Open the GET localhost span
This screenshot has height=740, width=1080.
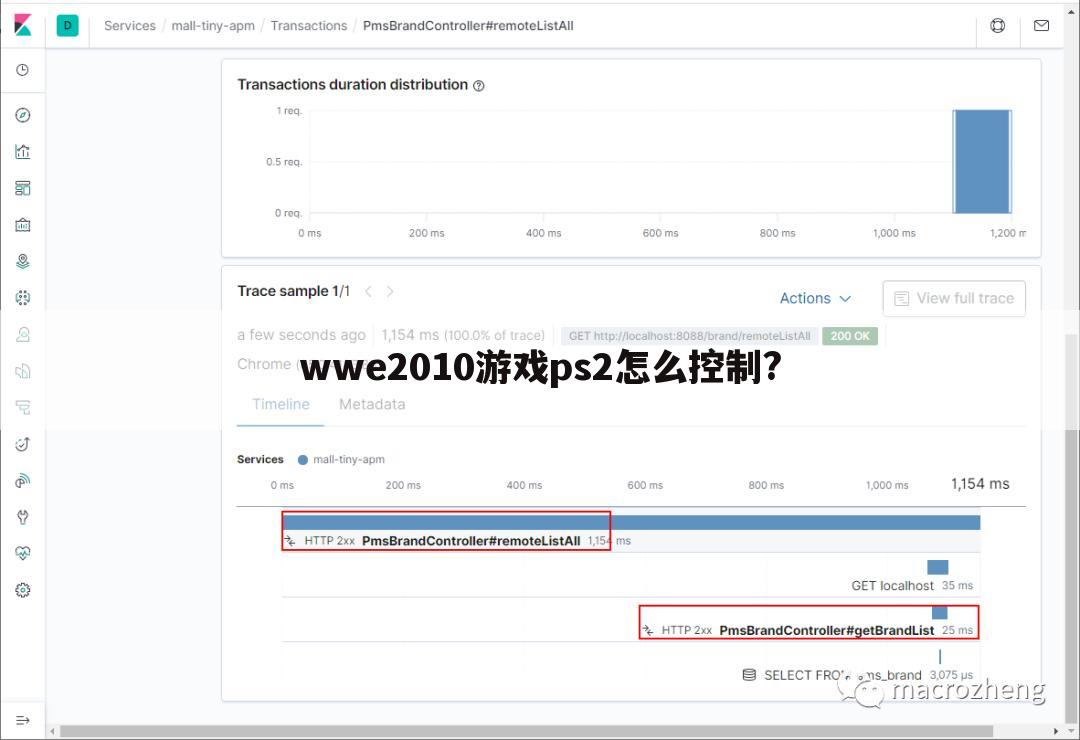click(912, 577)
